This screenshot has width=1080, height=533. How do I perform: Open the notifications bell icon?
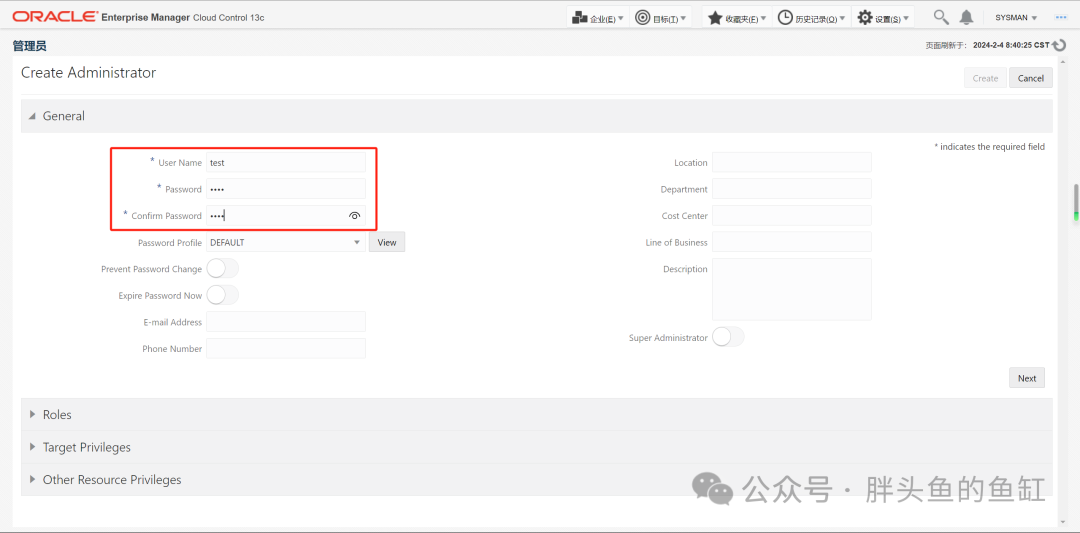[967, 17]
